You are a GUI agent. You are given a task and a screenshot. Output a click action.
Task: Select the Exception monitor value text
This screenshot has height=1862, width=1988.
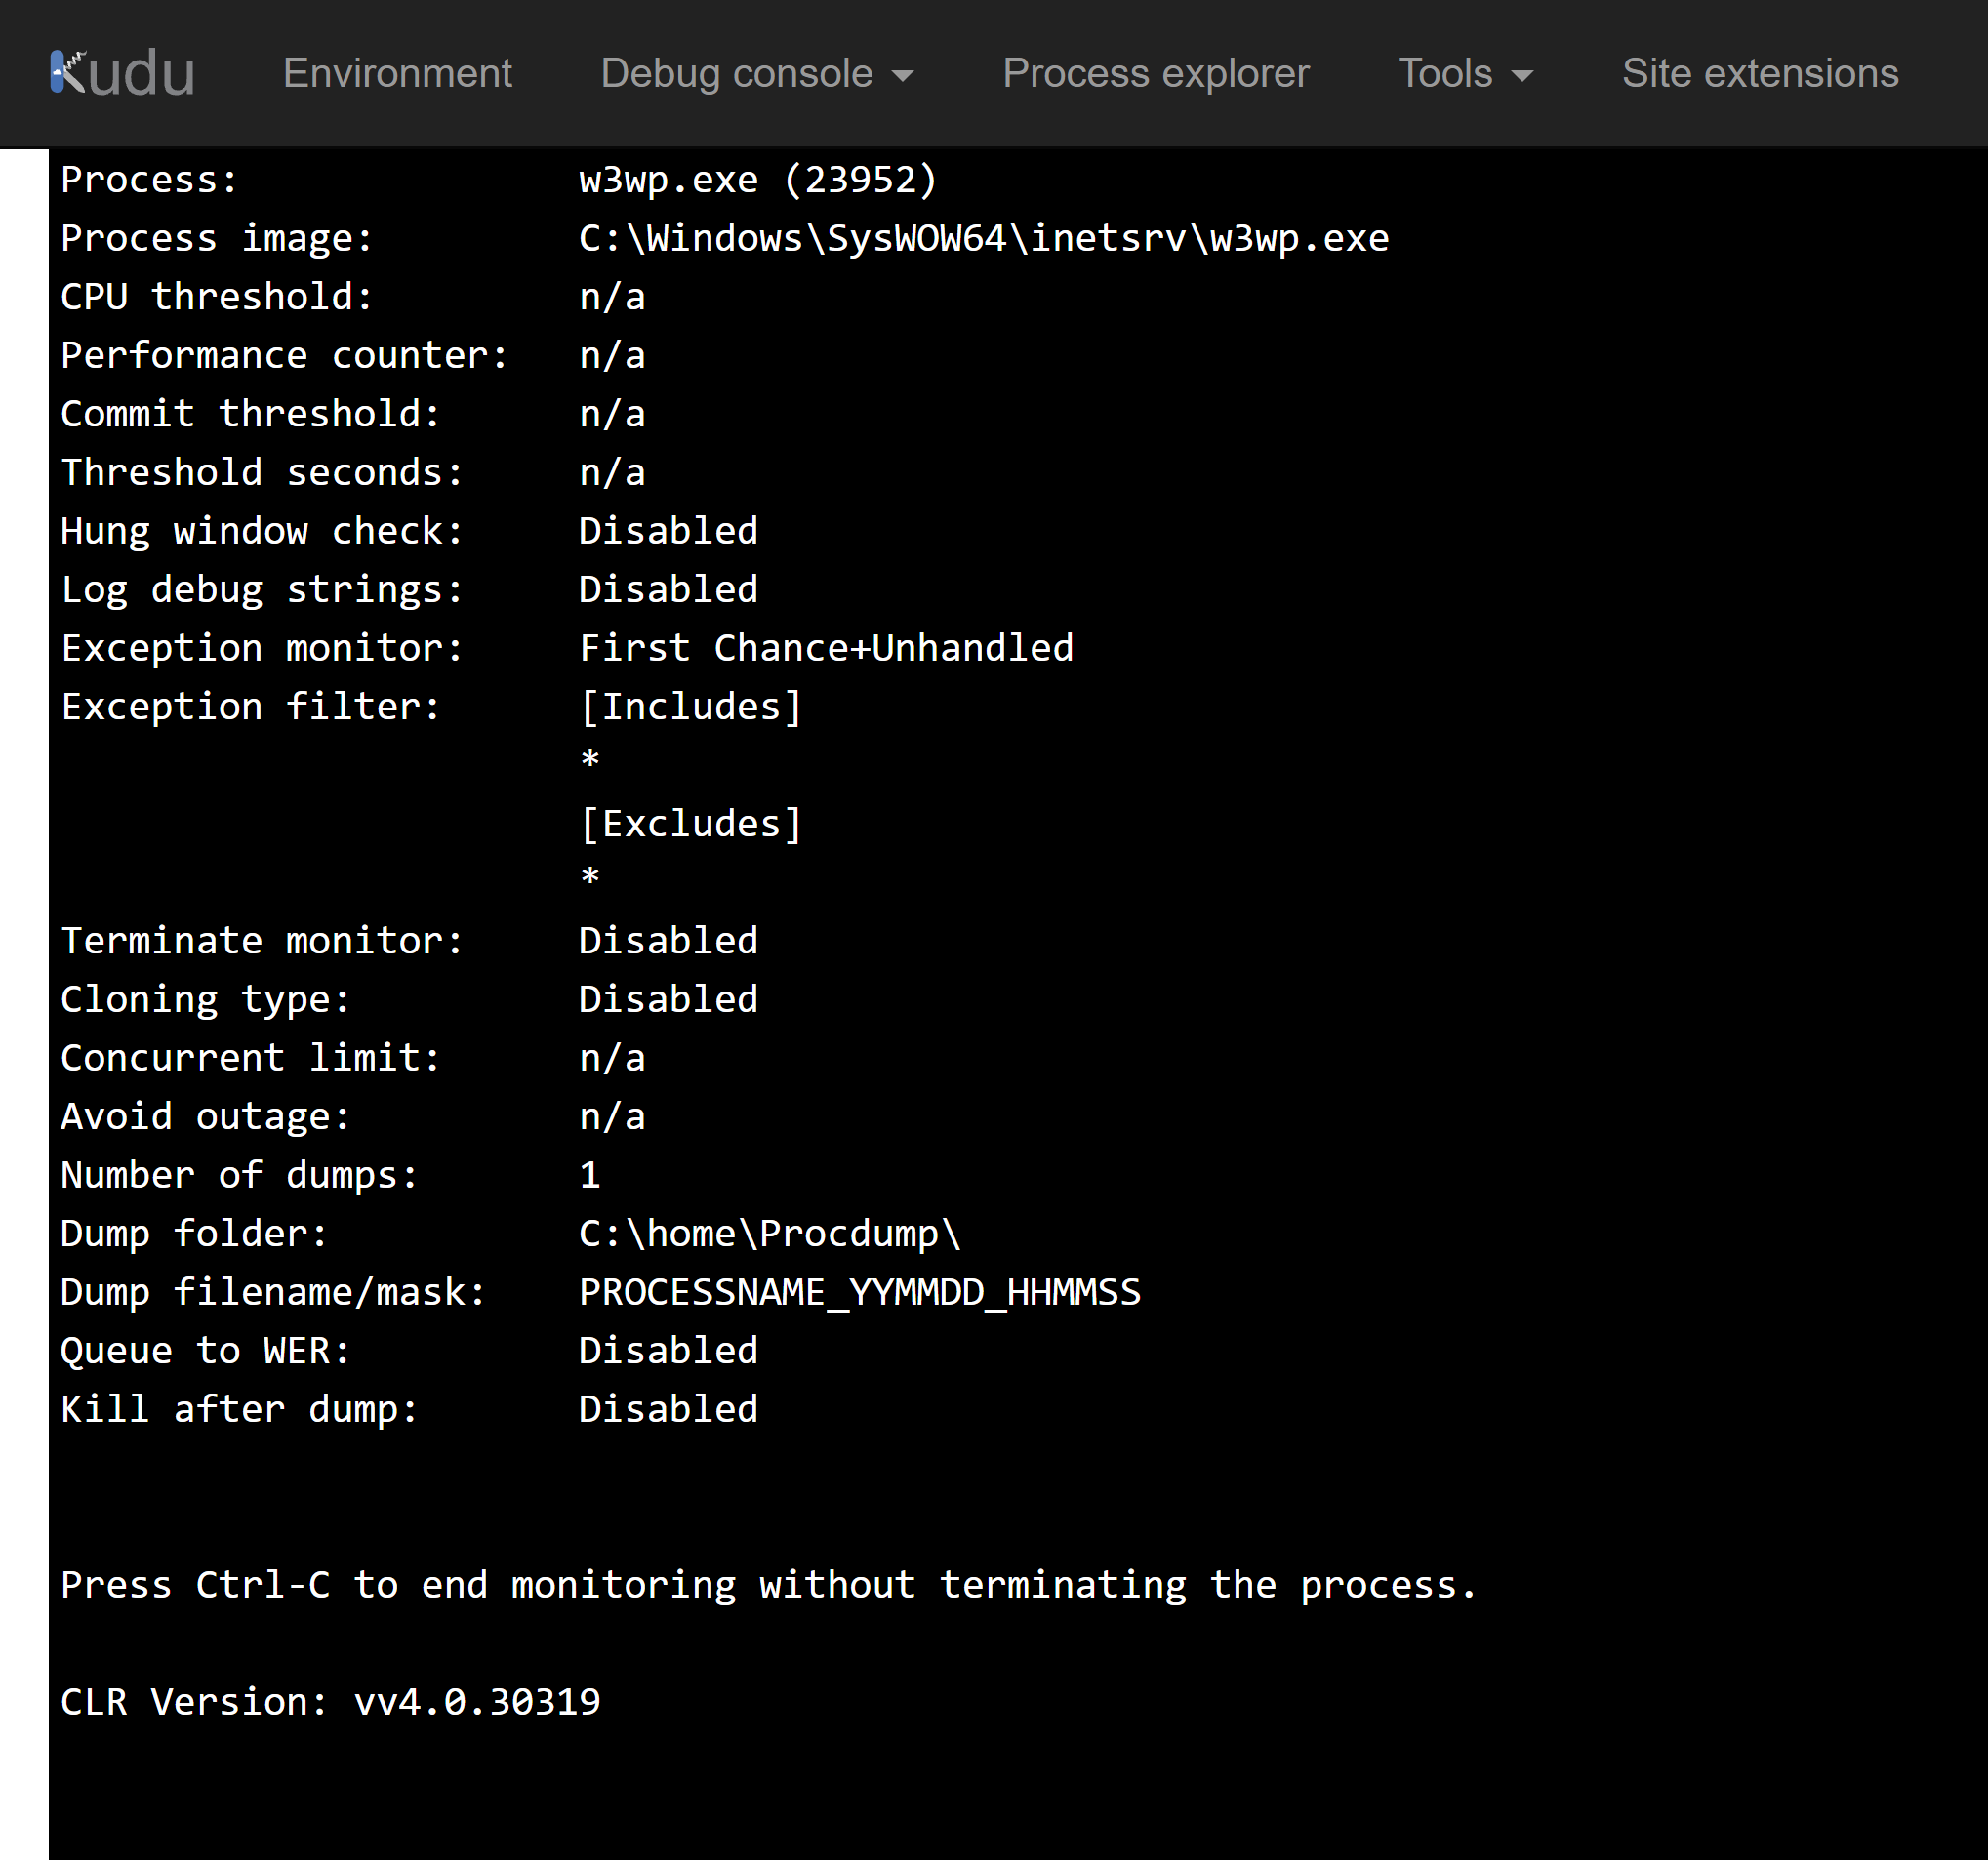825,647
